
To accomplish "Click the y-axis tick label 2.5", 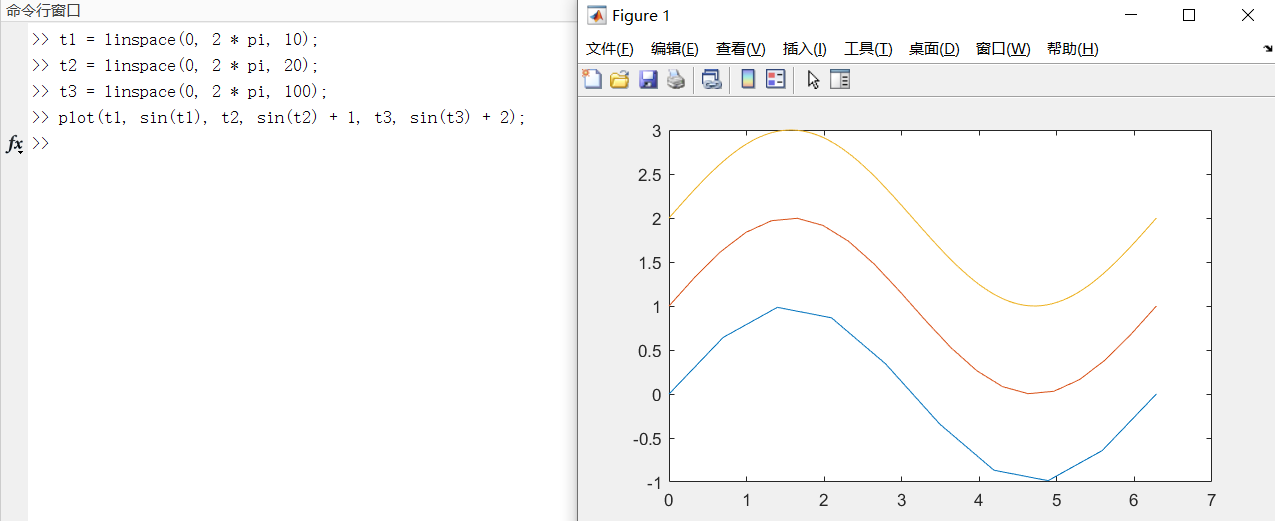I will coord(650,175).
